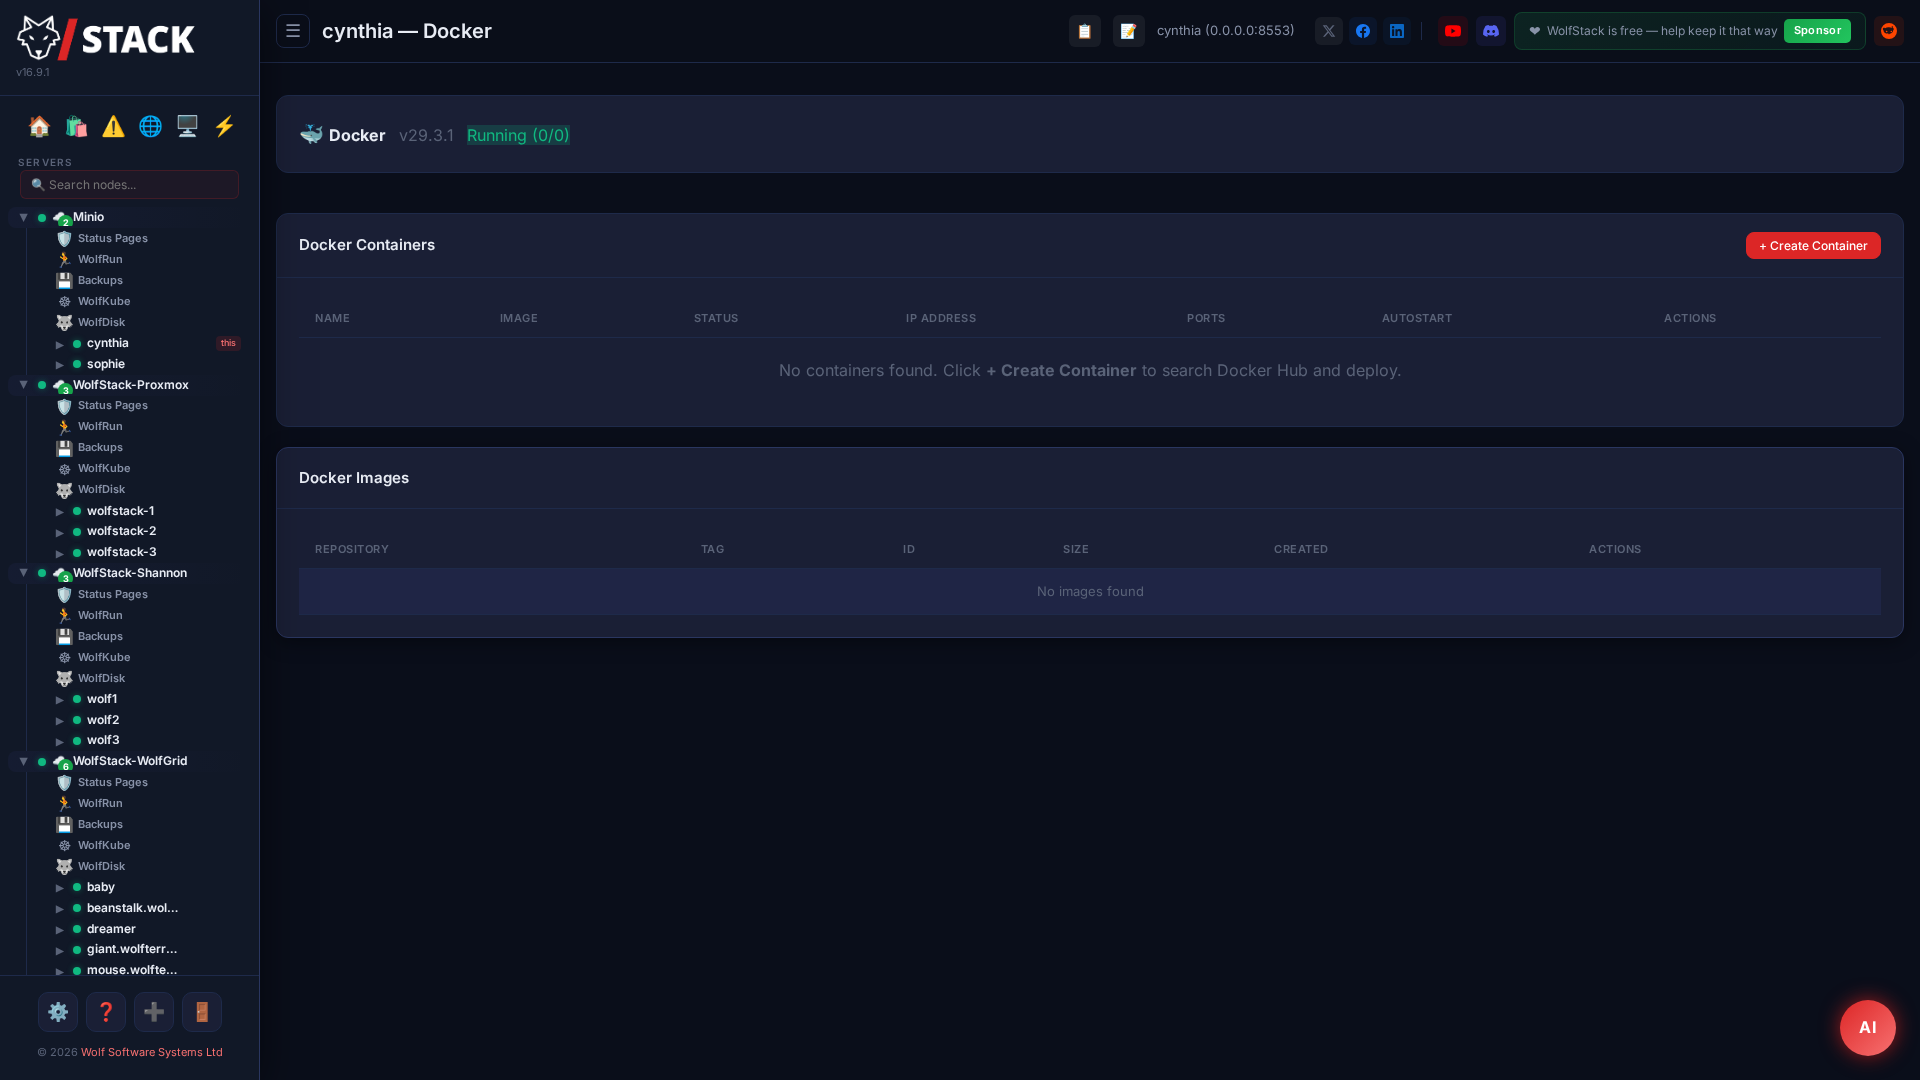Expand the baby node arrow
Image resolution: width=1920 pixels, height=1080 pixels.
[x=60, y=887]
